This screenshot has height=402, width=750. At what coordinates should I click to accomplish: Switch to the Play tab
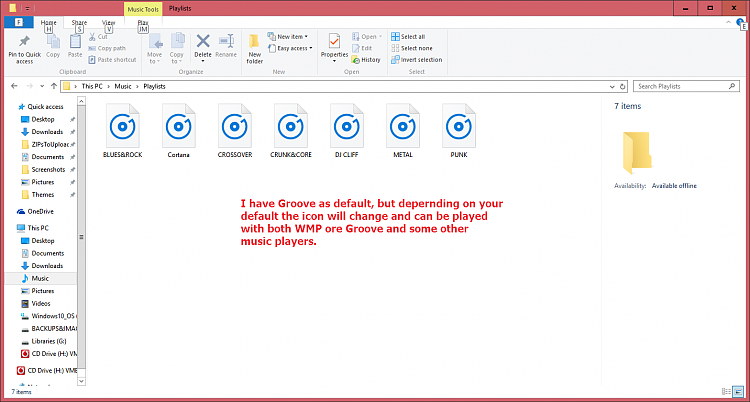(x=143, y=22)
